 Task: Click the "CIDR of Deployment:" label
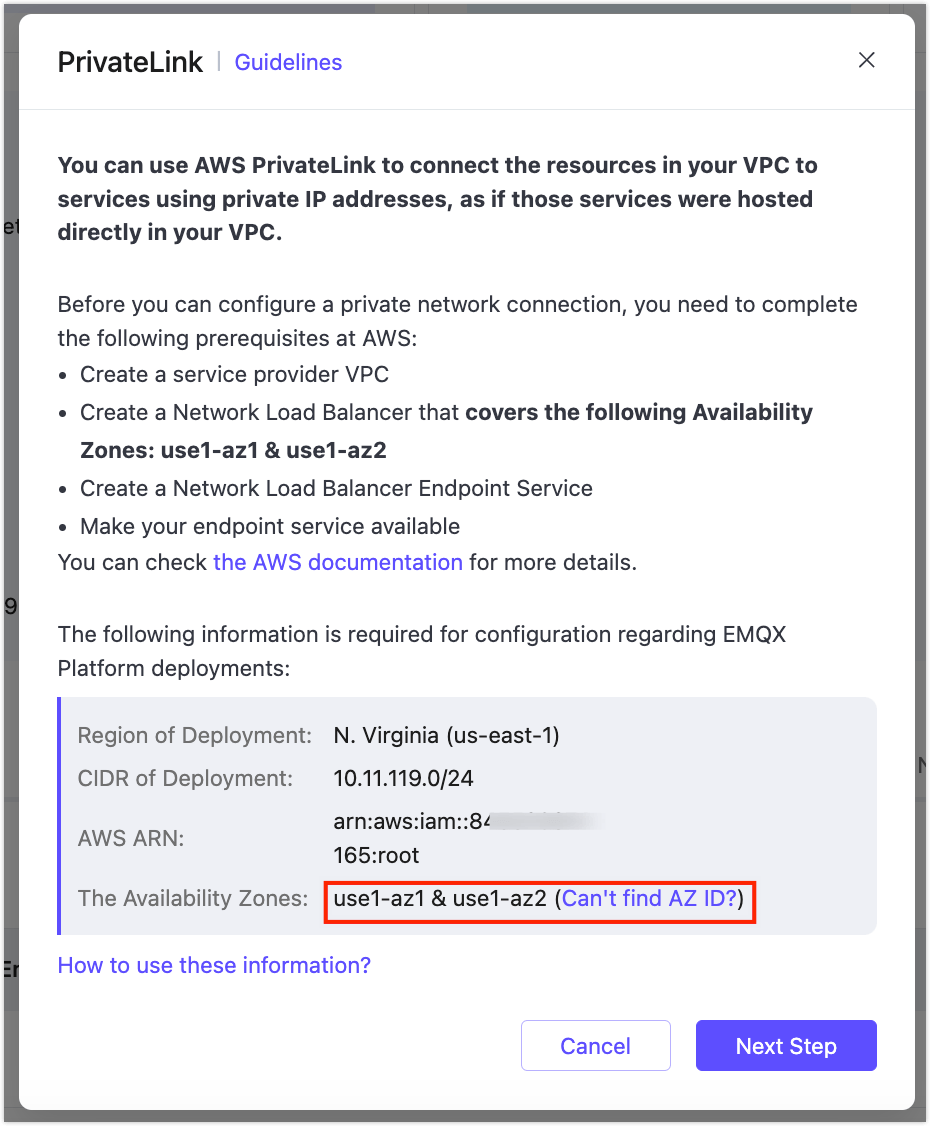coord(186,778)
